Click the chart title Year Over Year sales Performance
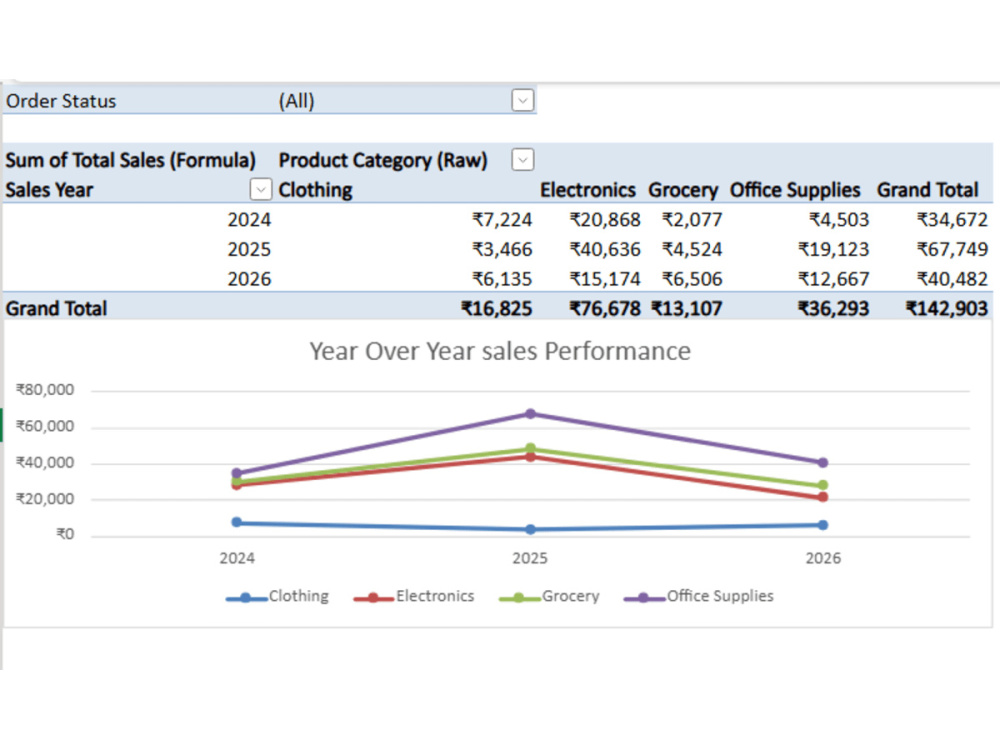The height and width of the screenshot is (750, 1000). 500,351
